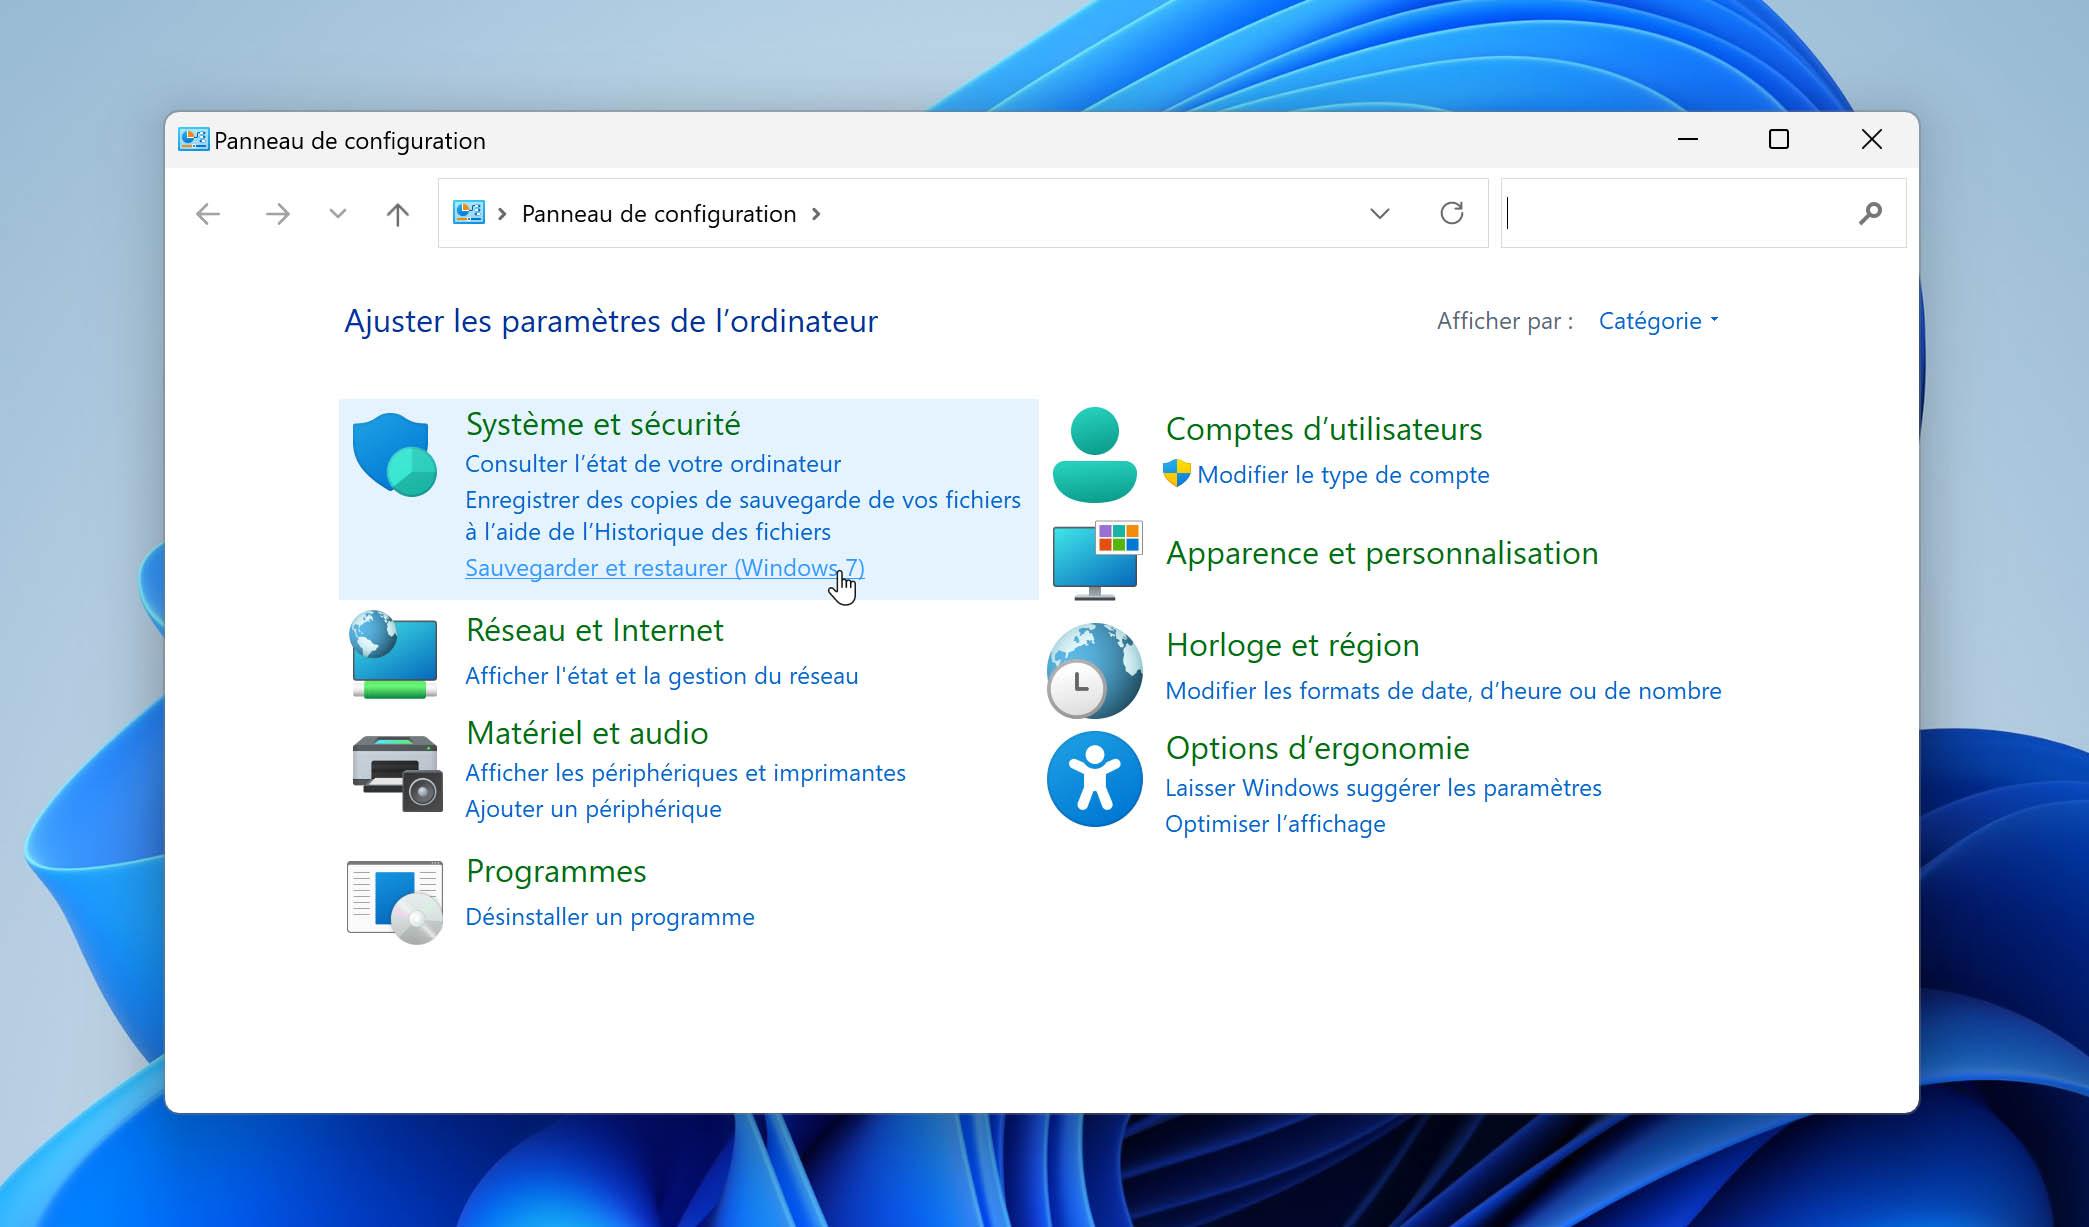This screenshot has width=2089, height=1227.
Task: Click the address bar path field
Action: coord(962,213)
